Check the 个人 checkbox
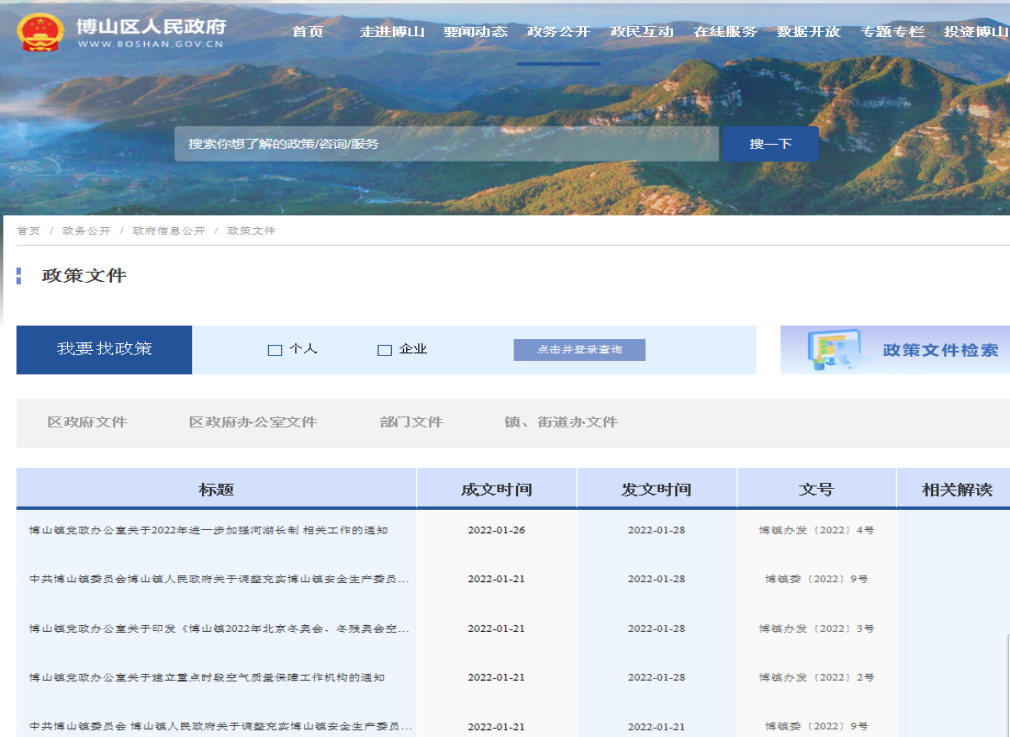Viewport: 1010px width, 737px height. (275, 350)
